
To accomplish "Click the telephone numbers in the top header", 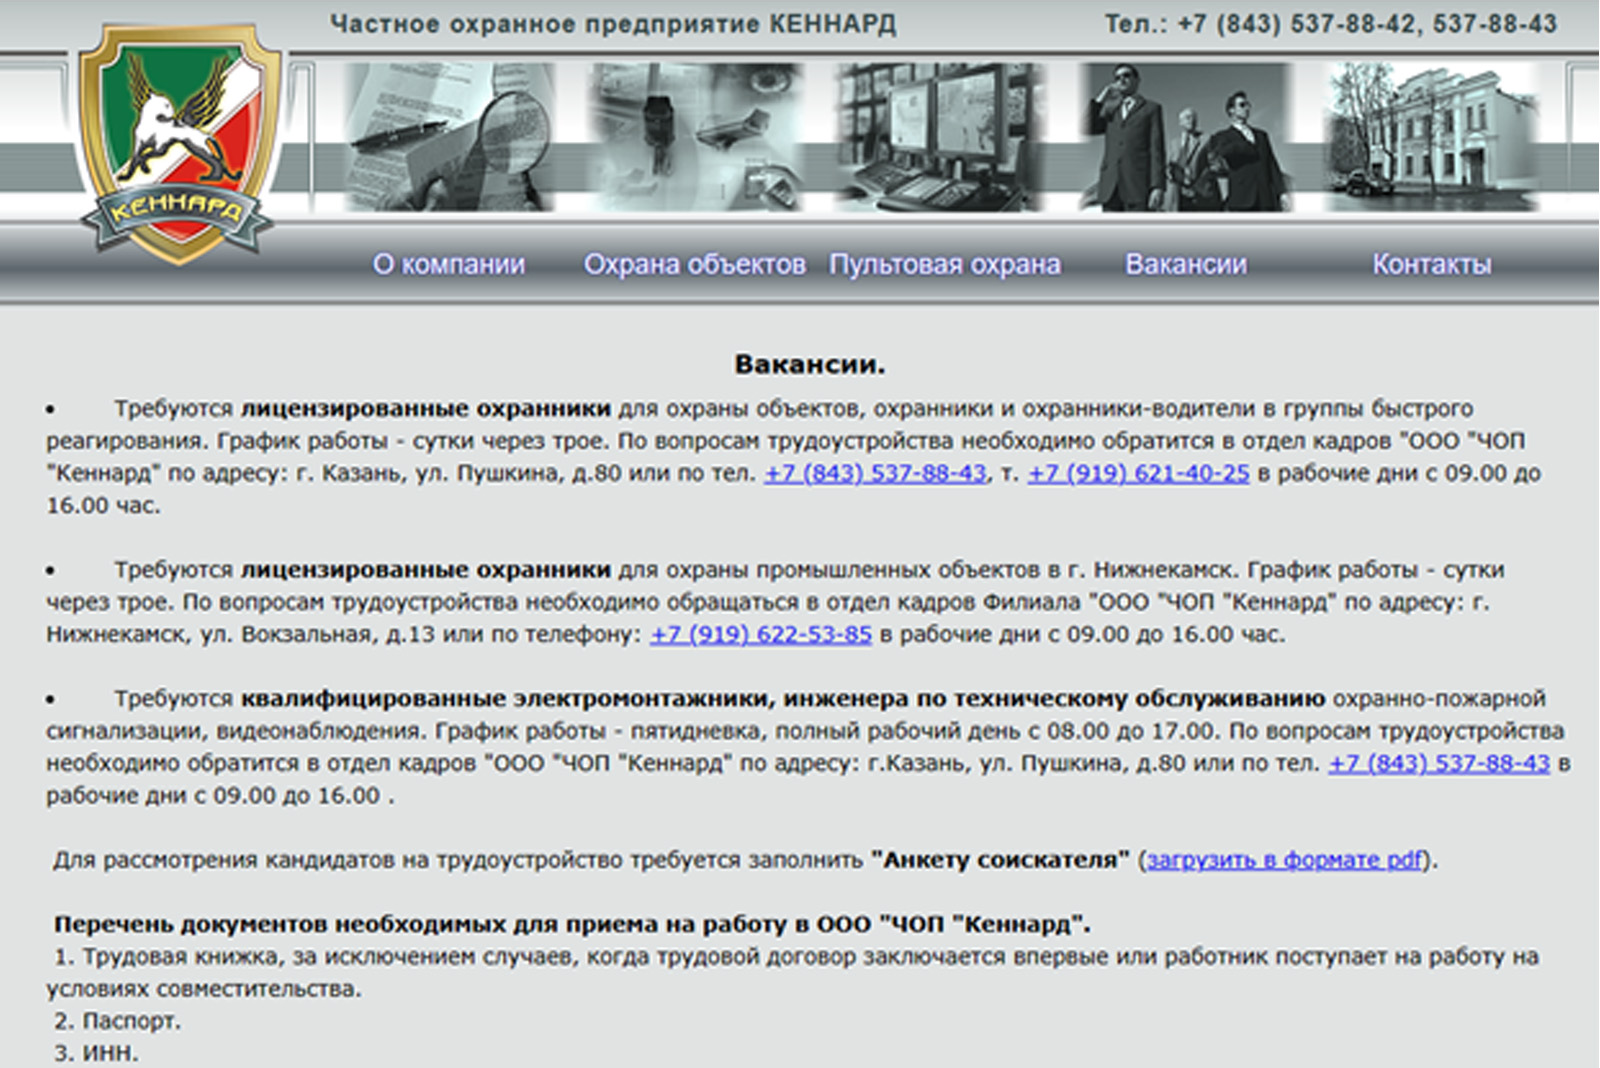I will [x=1330, y=24].
